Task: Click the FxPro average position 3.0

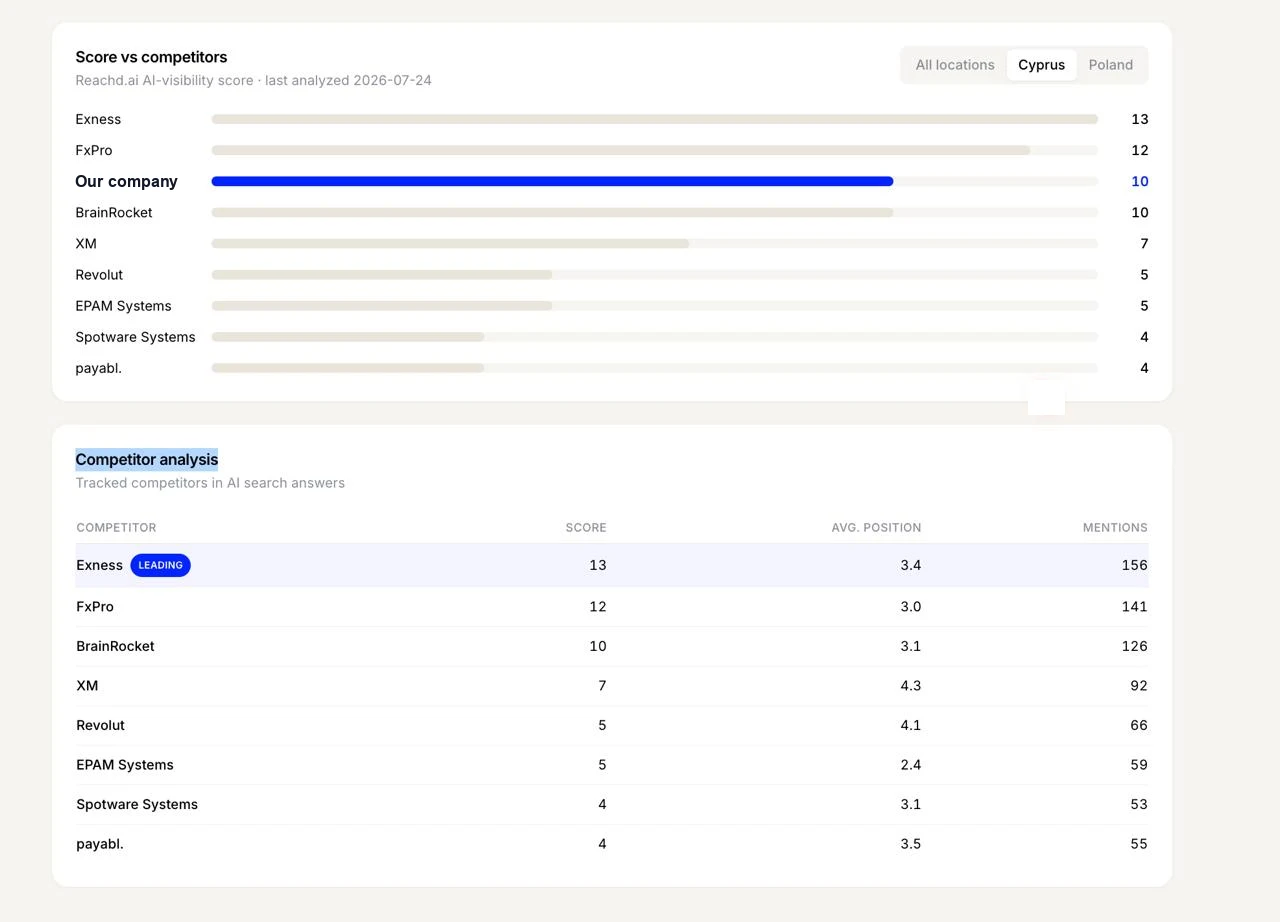Action: click(910, 606)
